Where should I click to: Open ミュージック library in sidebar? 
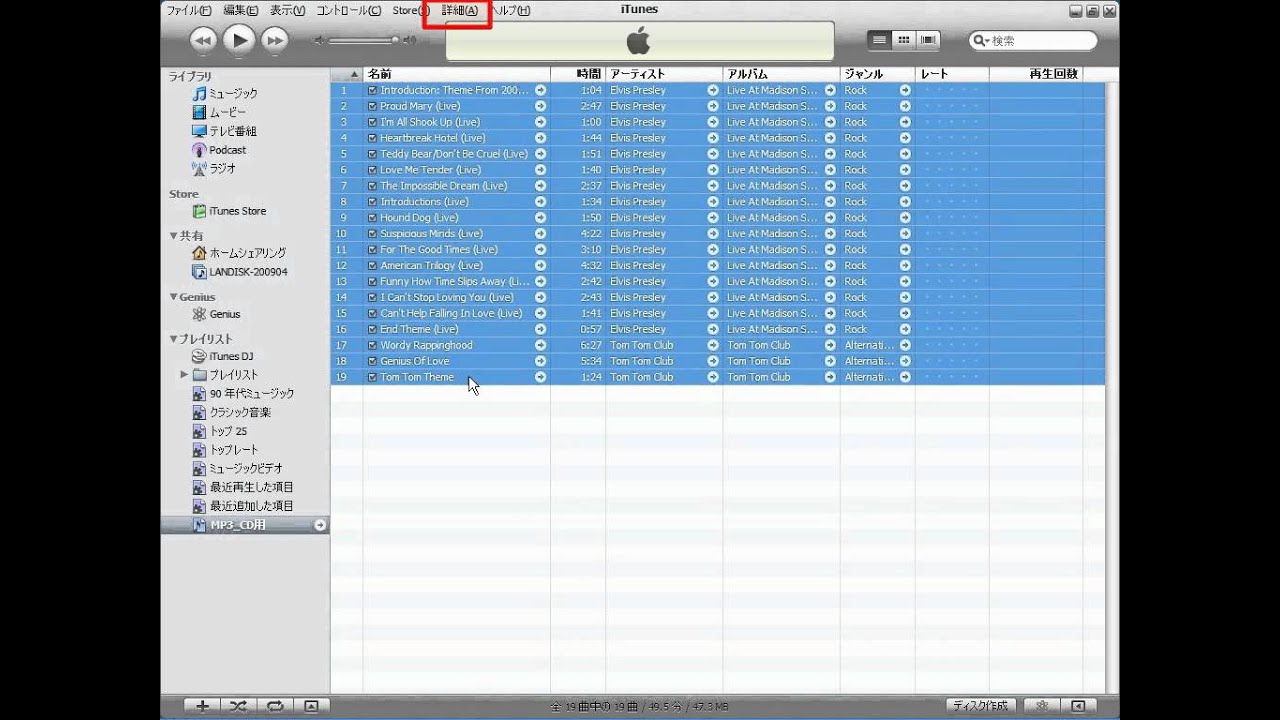tap(225, 93)
